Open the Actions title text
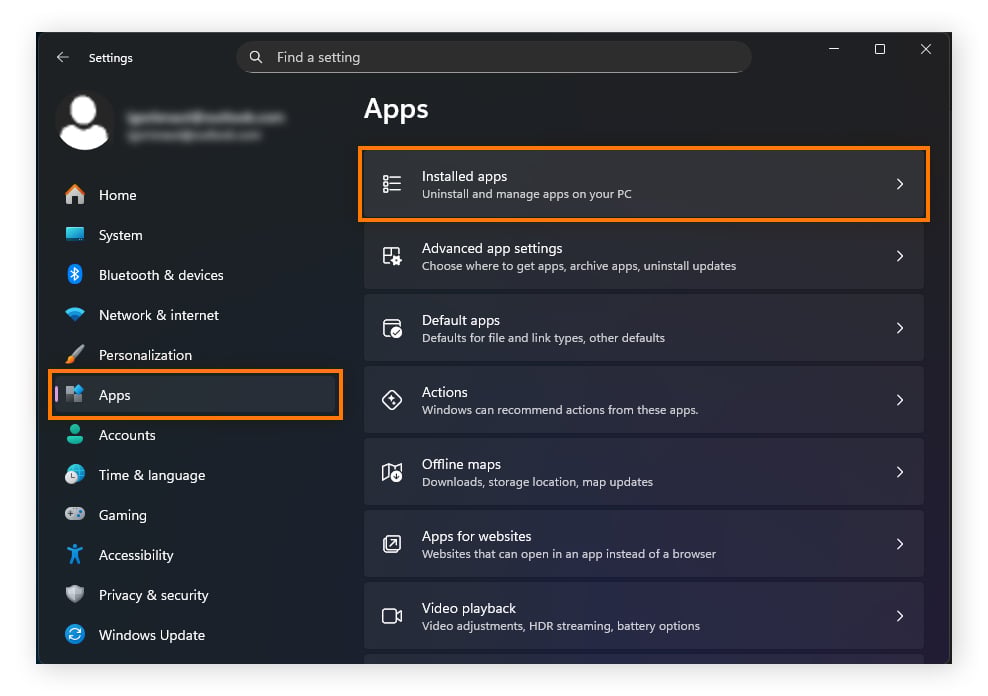 [445, 392]
